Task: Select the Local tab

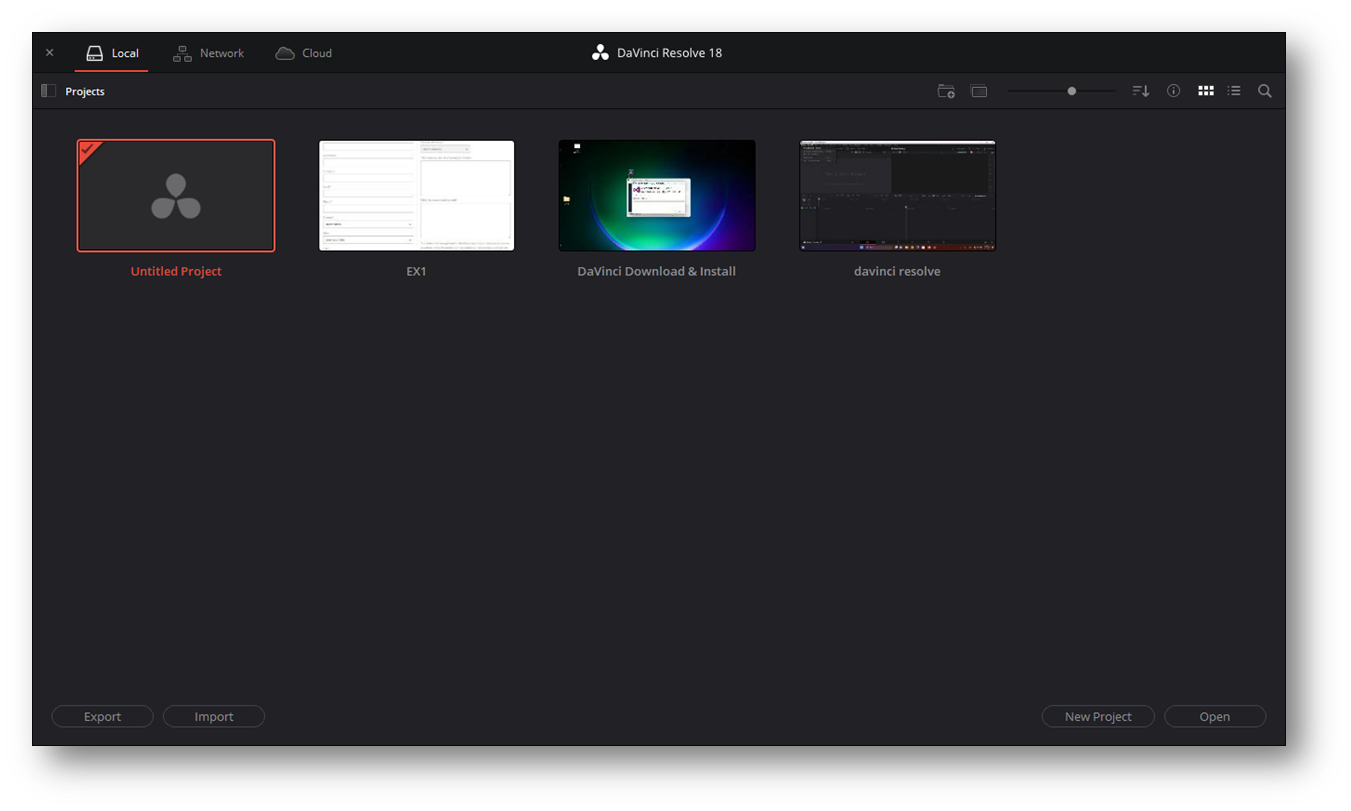Action: tap(111, 52)
